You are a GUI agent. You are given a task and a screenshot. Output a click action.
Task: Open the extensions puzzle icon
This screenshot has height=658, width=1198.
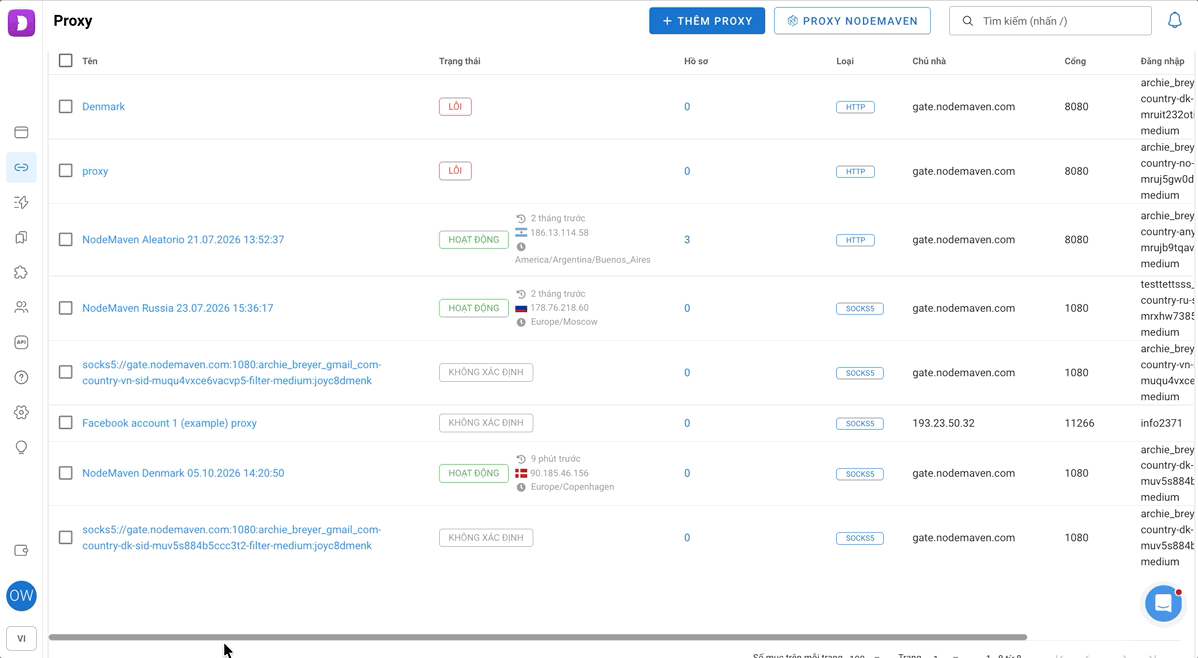[21, 272]
